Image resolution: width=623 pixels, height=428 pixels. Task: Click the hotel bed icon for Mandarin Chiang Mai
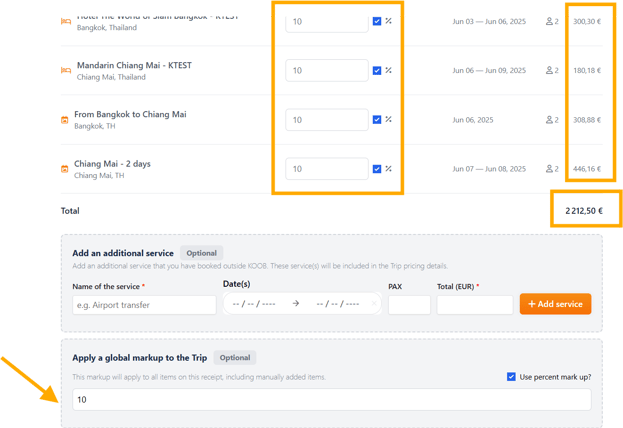[x=66, y=71]
